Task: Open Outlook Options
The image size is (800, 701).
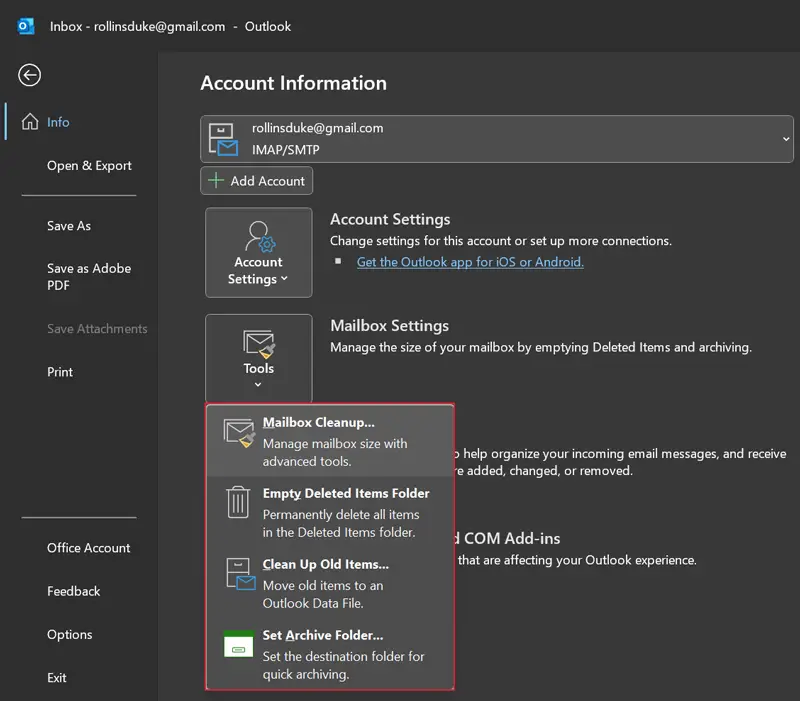Action: pyautogui.click(x=70, y=635)
